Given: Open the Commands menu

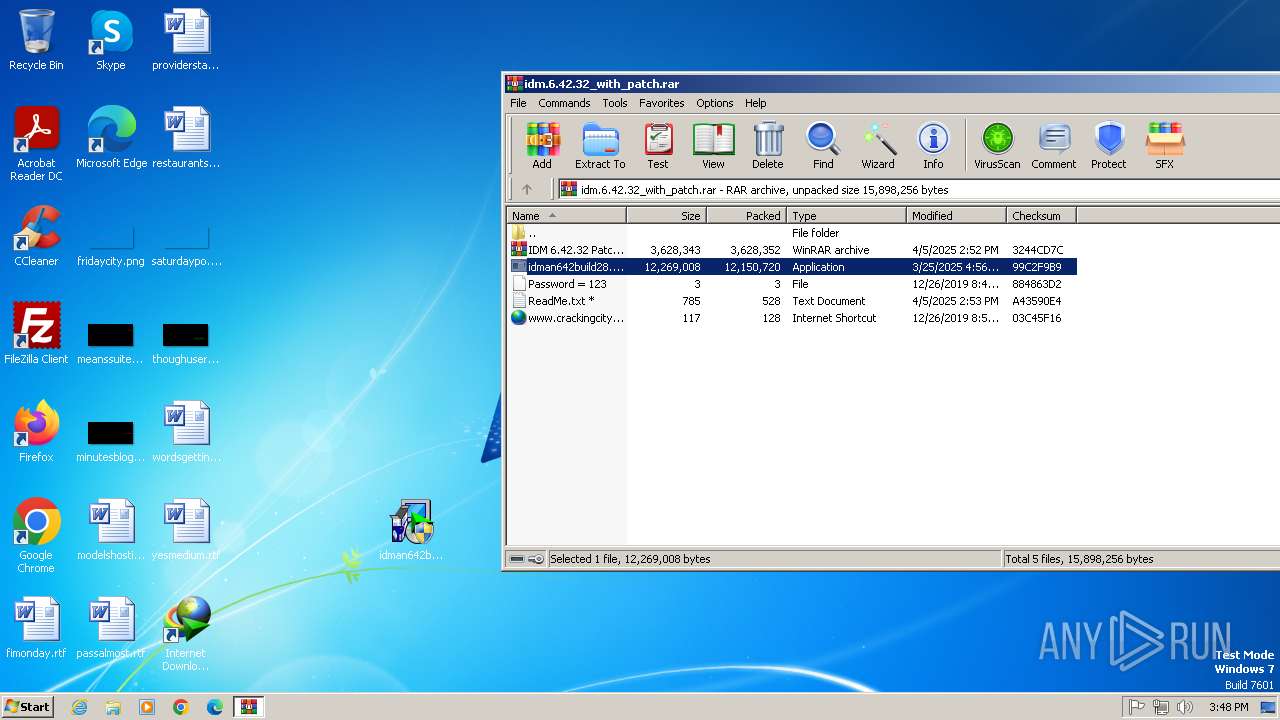Looking at the screenshot, I should pyautogui.click(x=564, y=103).
